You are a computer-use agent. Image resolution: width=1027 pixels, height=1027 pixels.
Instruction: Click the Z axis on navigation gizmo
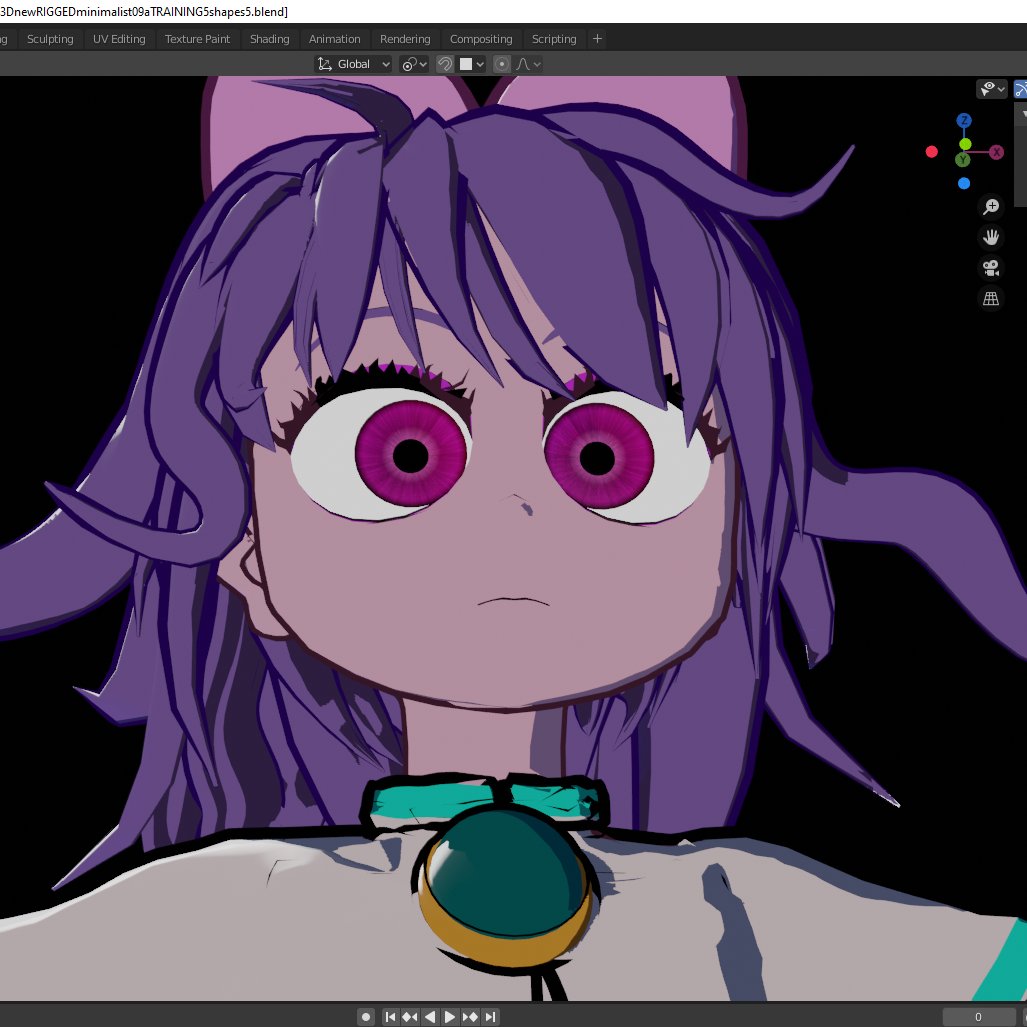[x=963, y=121]
